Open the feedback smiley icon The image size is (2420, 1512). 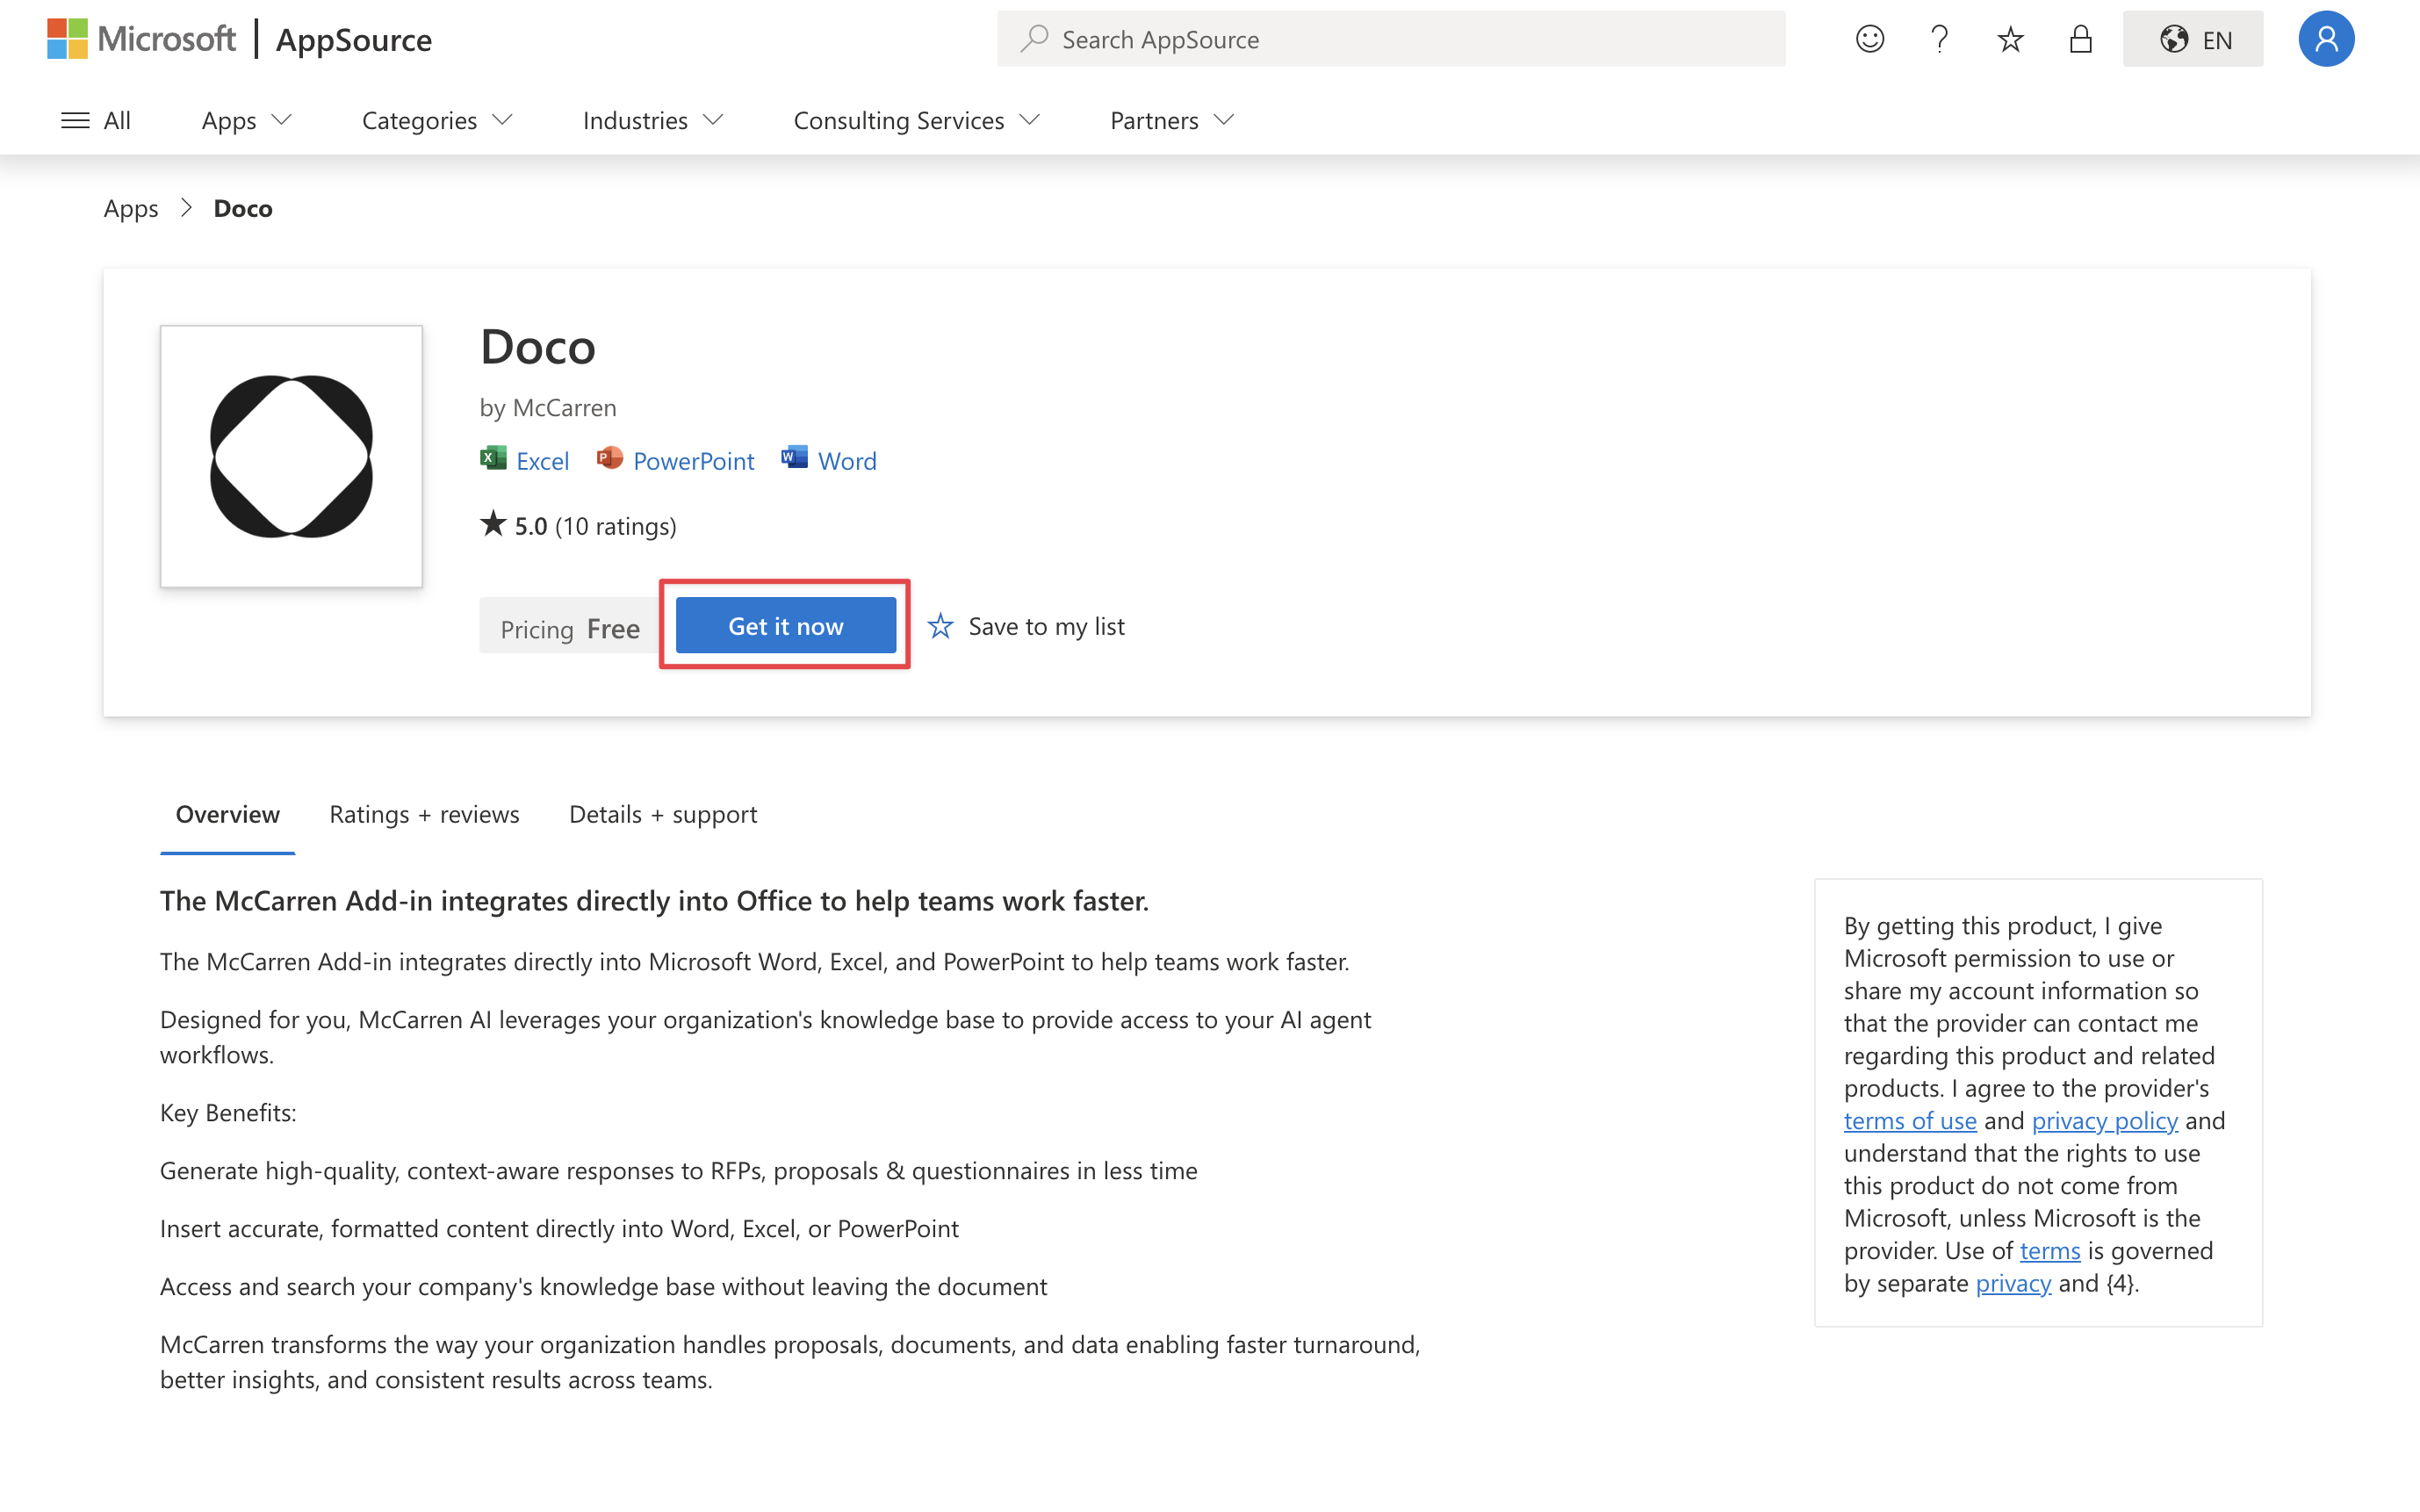[1869, 38]
